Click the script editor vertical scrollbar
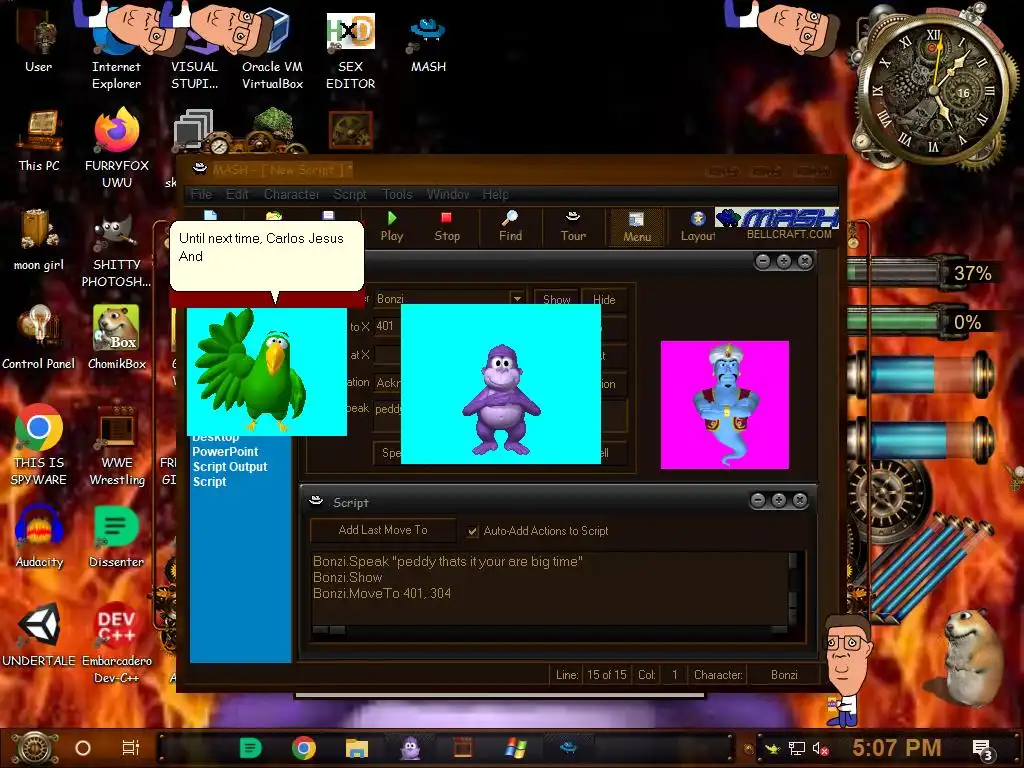Image resolution: width=1024 pixels, height=768 pixels. (793, 588)
